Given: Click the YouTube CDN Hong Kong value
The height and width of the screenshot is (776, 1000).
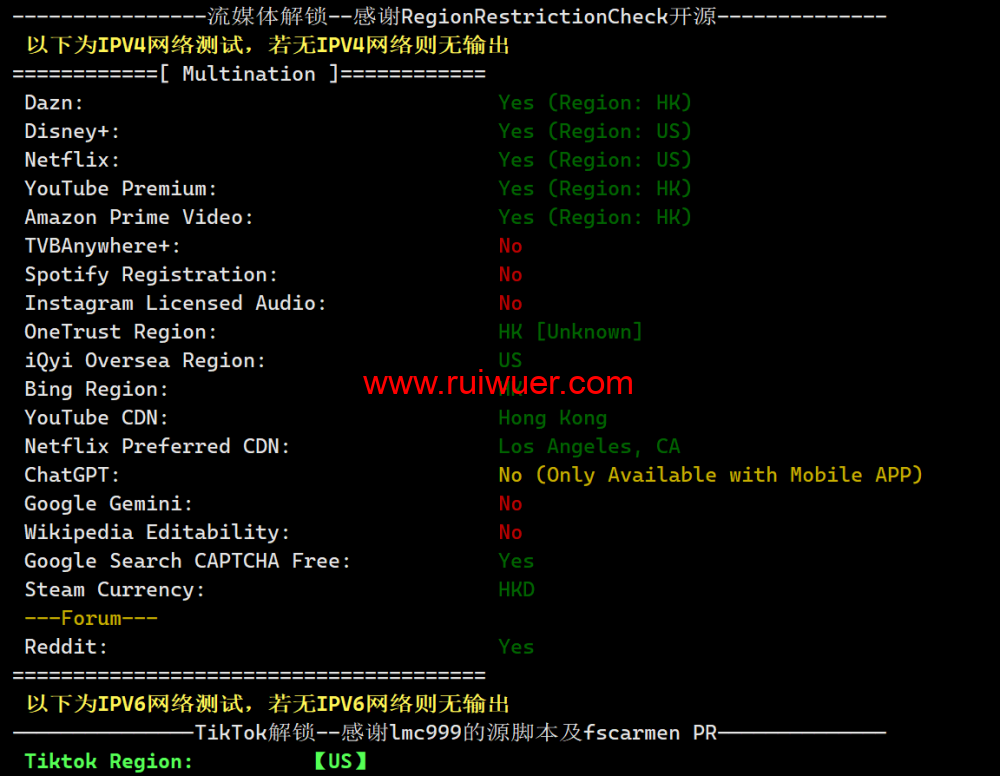Looking at the screenshot, I should coord(552,418).
